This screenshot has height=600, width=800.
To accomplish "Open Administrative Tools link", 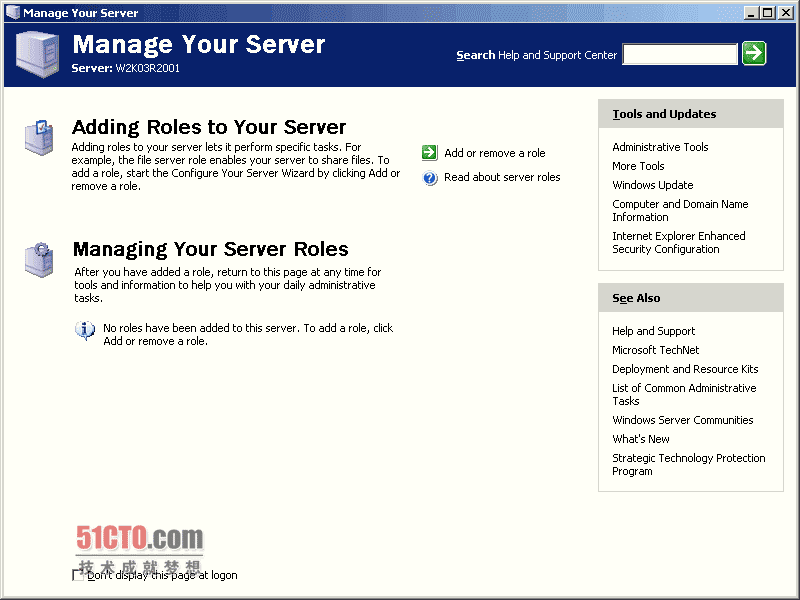I will pyautogui.click(x=660, y=147).
